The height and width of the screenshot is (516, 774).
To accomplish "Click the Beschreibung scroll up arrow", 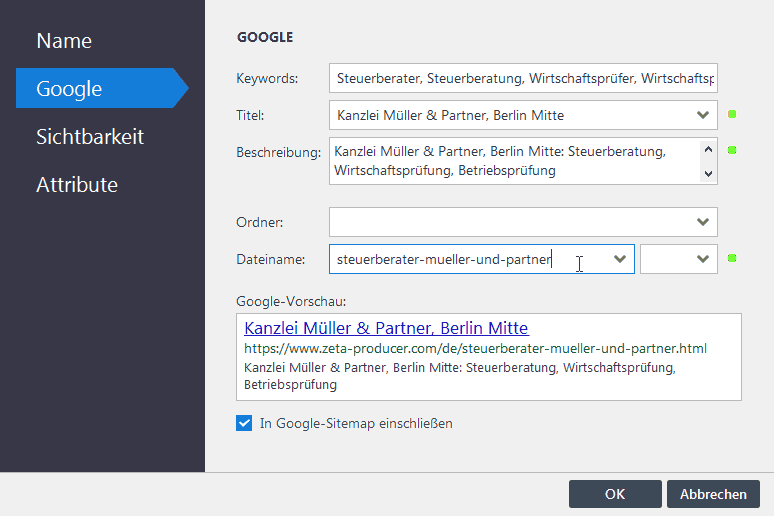I will (x=708, y=149).
